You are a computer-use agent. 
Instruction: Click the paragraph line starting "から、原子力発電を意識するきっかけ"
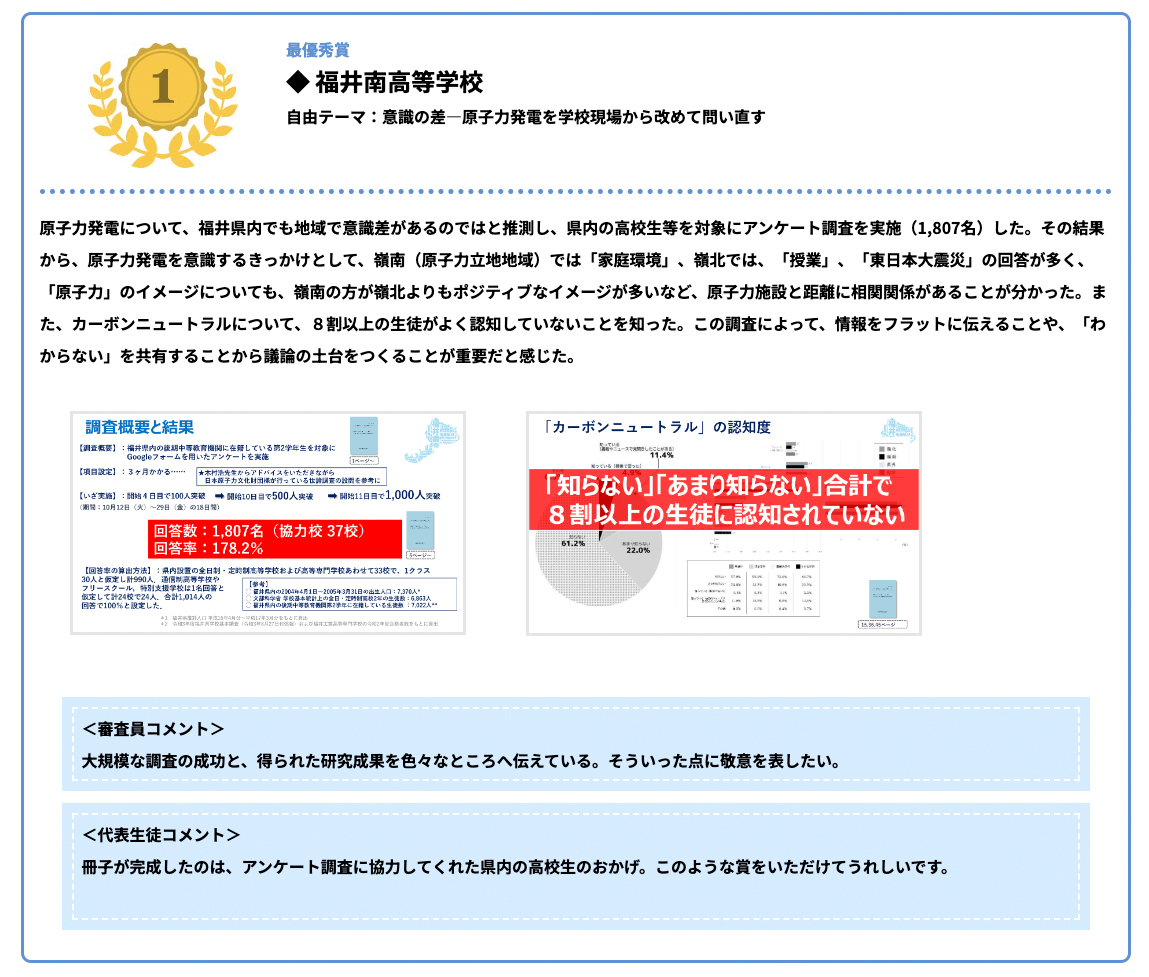tap(563, 260)
